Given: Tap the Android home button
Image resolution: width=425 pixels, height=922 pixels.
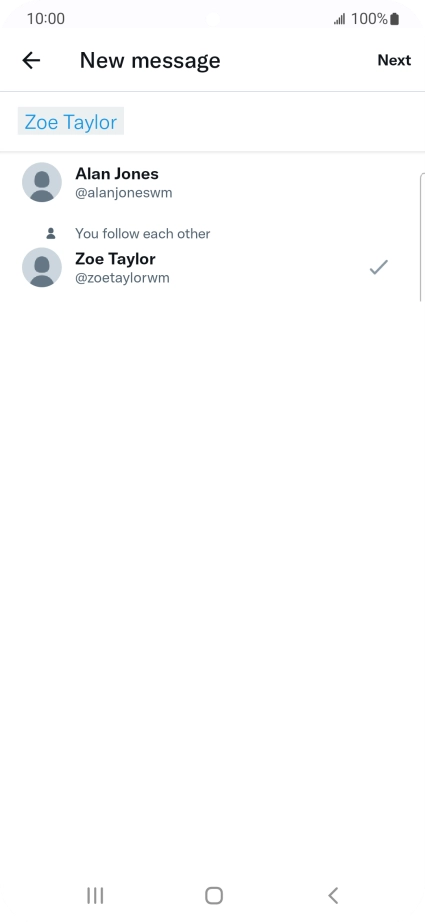Looking at the screenshot, I should [x=214, y=896].
